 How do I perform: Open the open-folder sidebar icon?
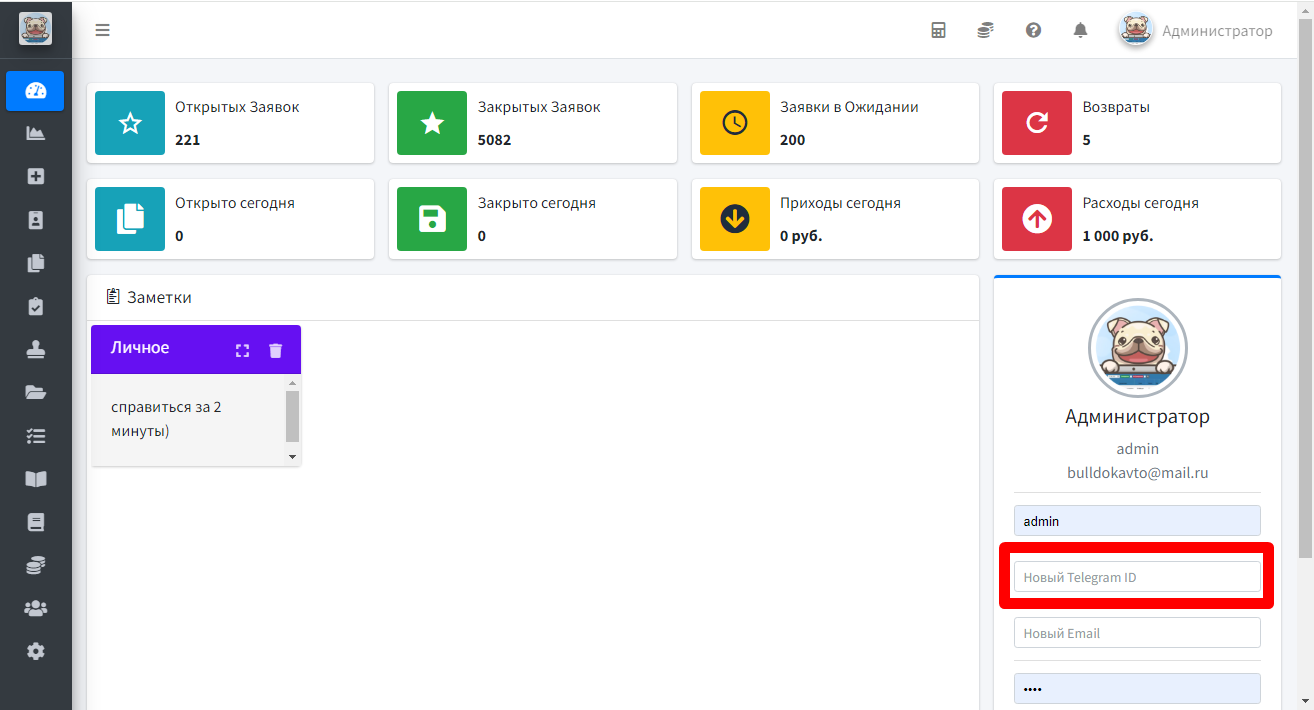pyautogui.click(x=36, y=392)
